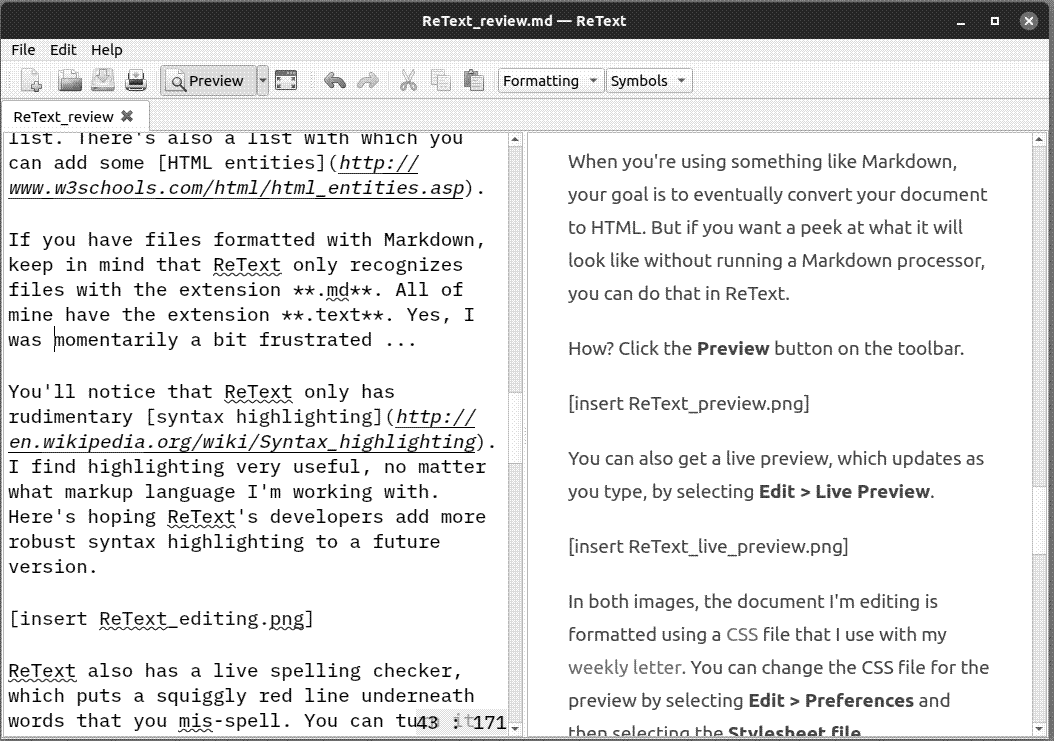Click the cursor position indicator 43 : 171

tap(460, 723)
